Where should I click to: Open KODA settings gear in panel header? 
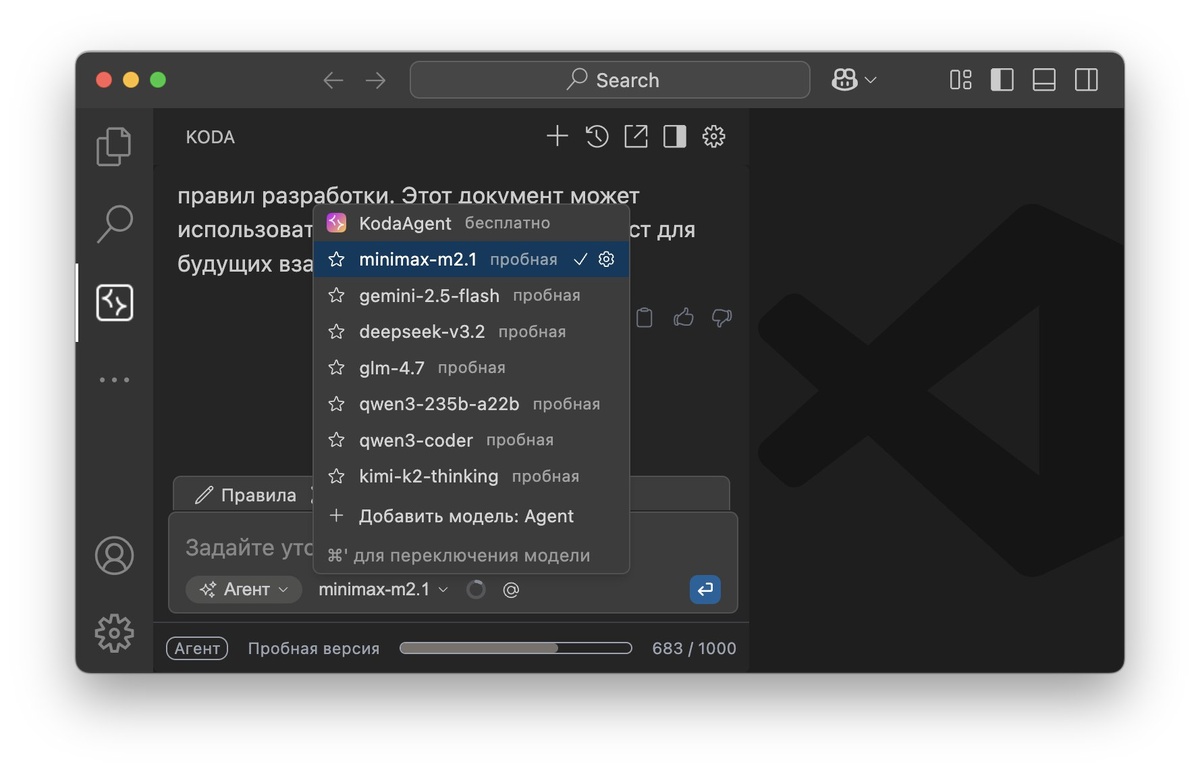point(713,136)
